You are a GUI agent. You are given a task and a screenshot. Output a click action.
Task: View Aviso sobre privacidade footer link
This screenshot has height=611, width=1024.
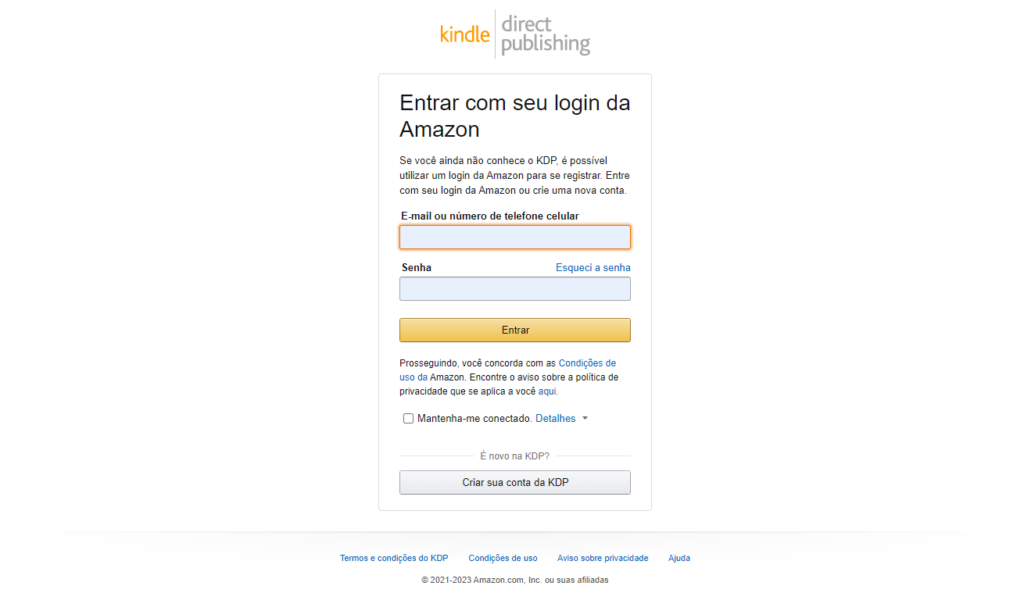603,558
